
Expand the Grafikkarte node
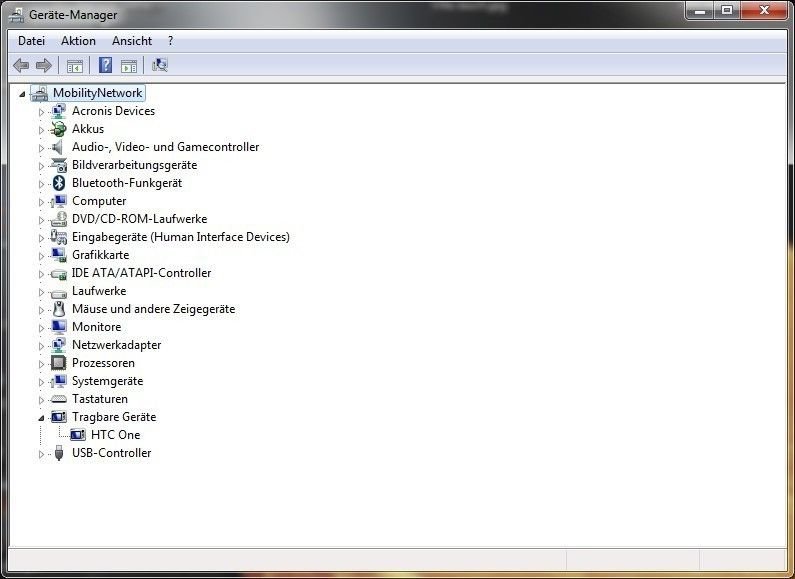point(42,256)
